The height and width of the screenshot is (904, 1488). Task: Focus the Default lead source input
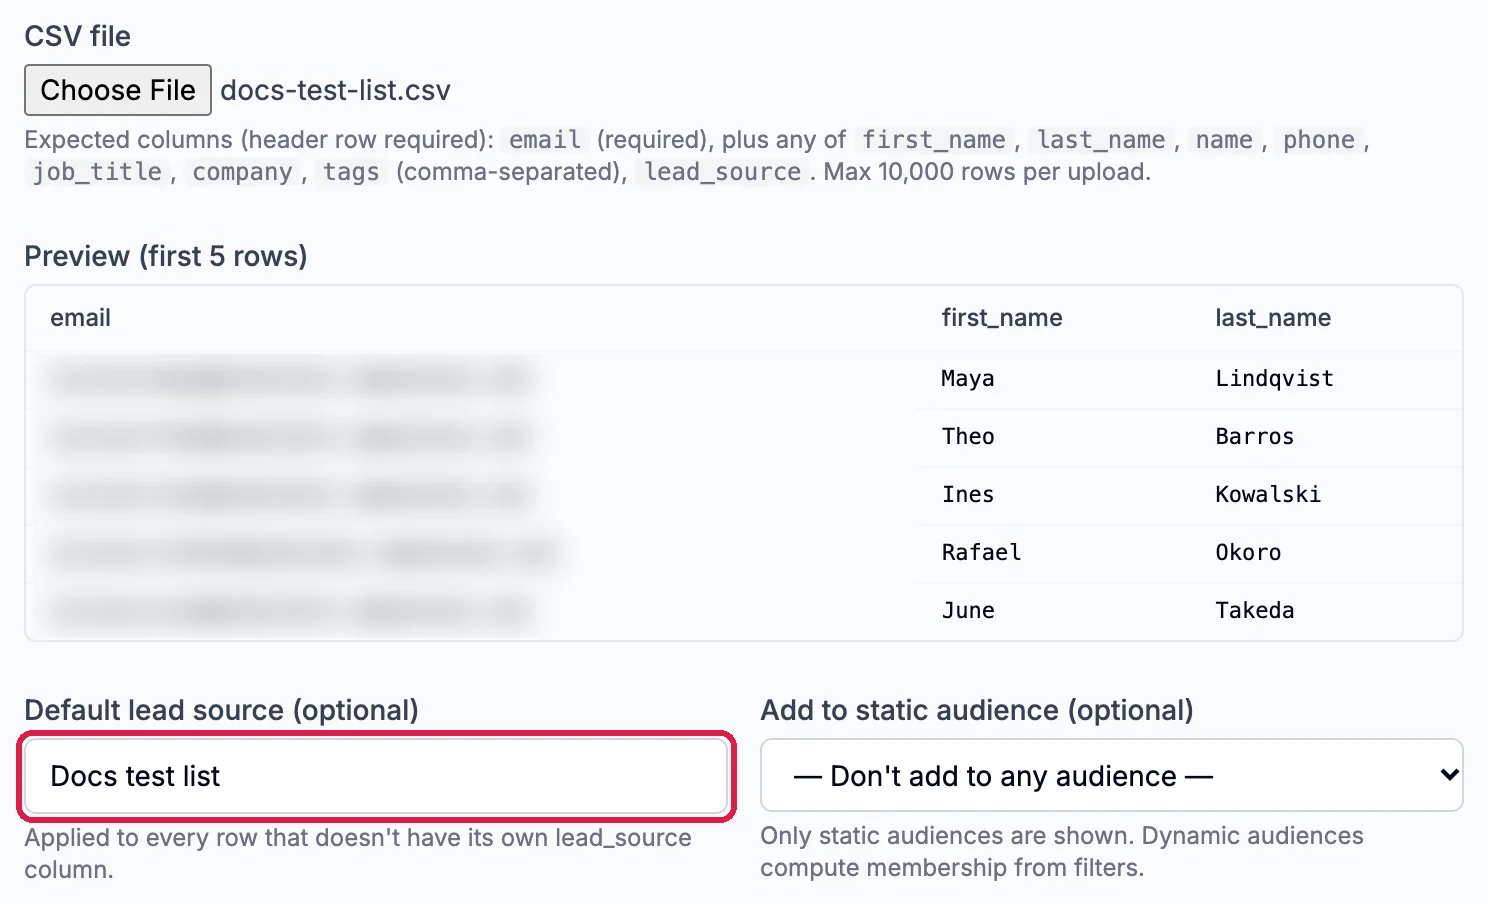point(376,776)
